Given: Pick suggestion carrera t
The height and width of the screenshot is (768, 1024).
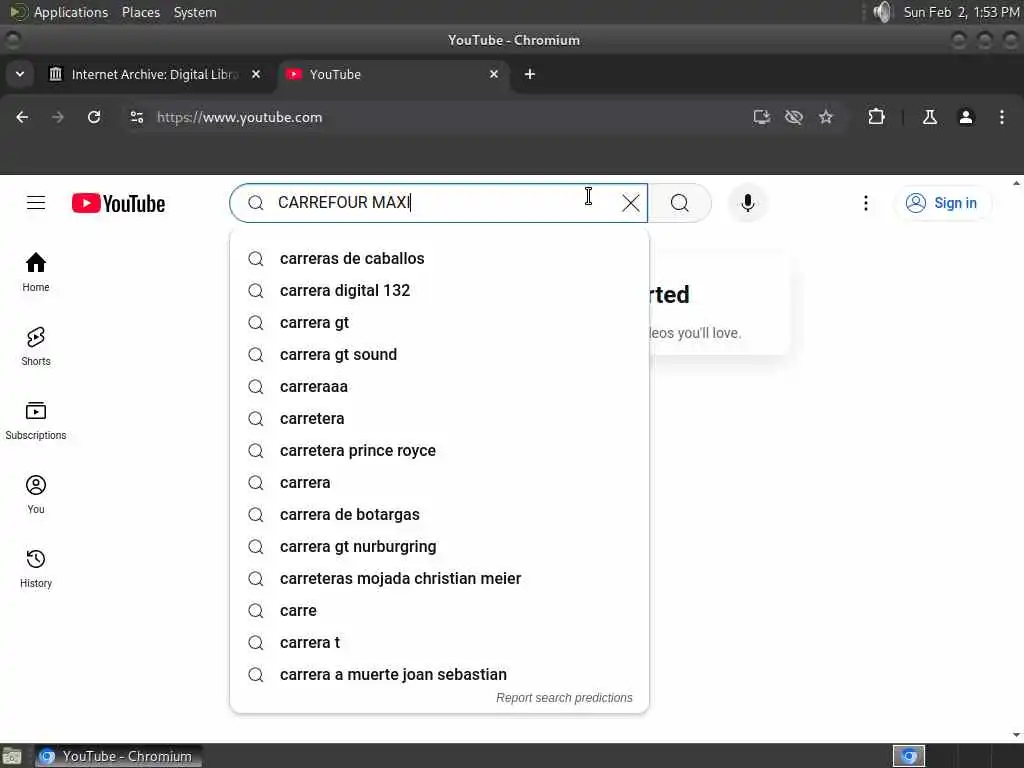Looking at the screenshot, I should [440, 643].
